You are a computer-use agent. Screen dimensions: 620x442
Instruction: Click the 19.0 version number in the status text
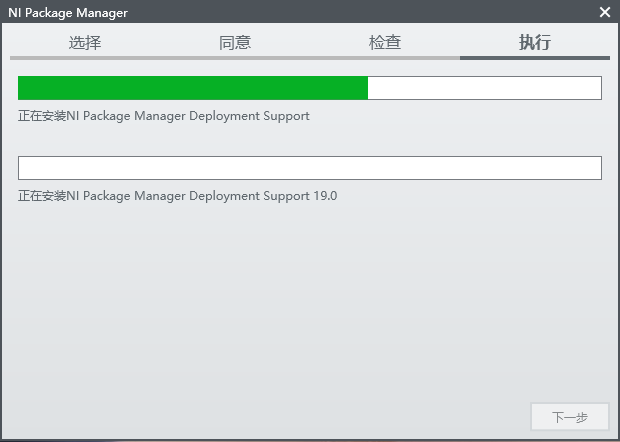(325, 196)
